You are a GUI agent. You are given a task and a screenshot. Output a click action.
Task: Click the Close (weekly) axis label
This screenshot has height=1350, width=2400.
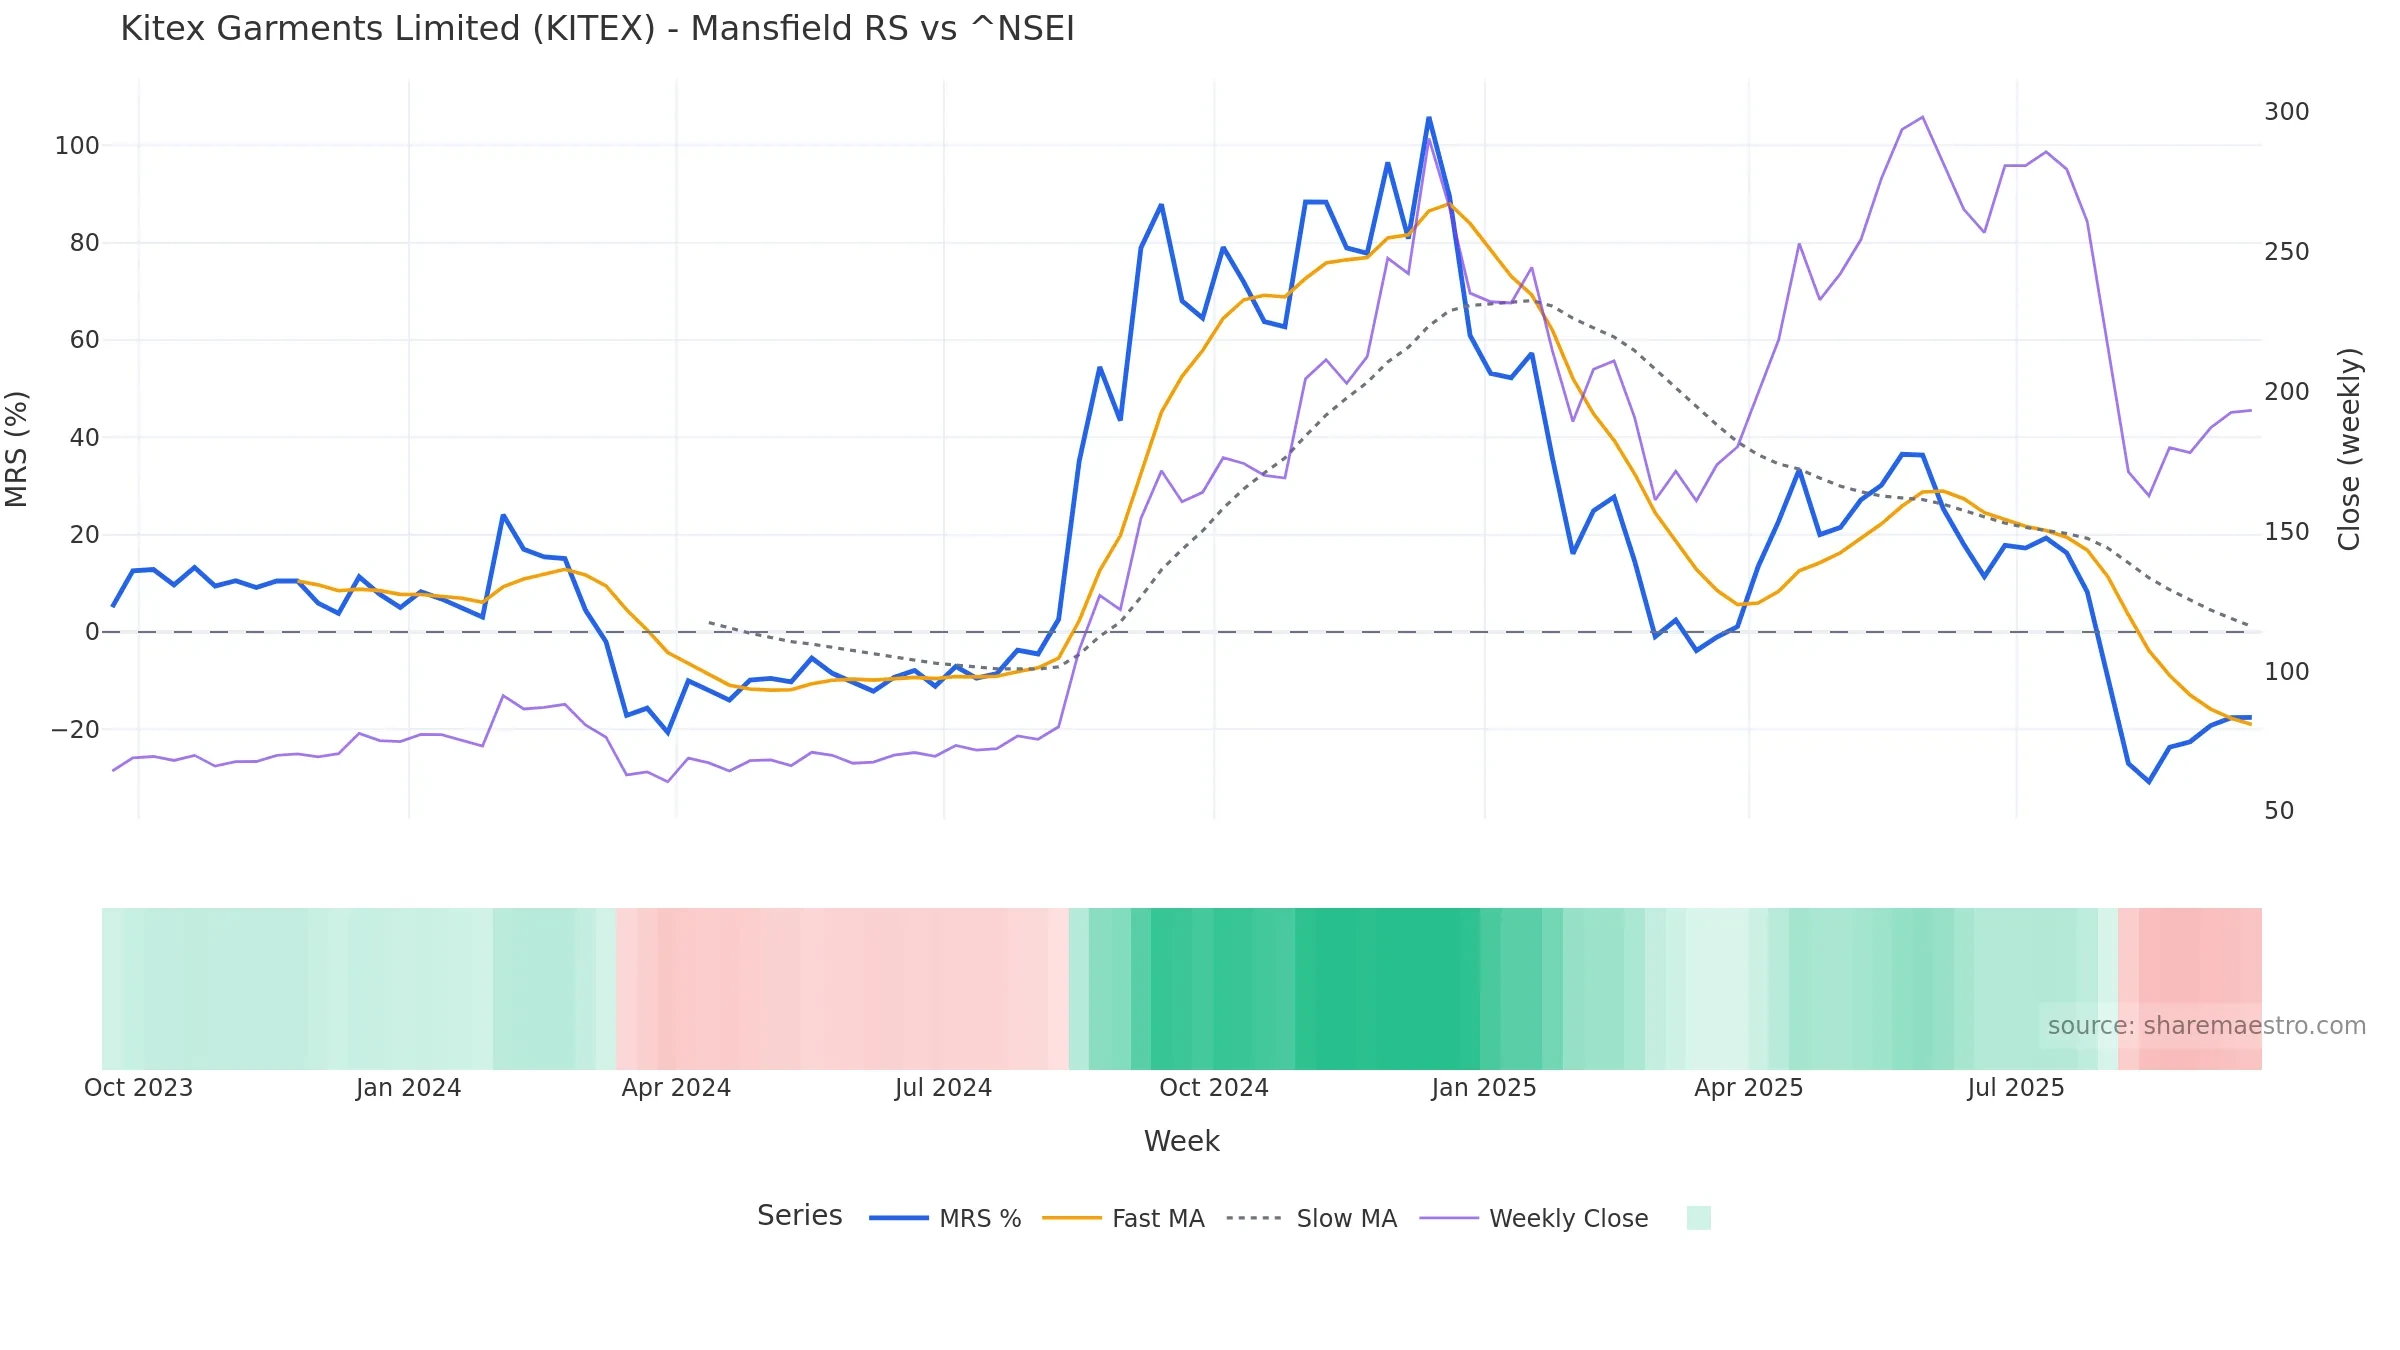(2349, 449)
